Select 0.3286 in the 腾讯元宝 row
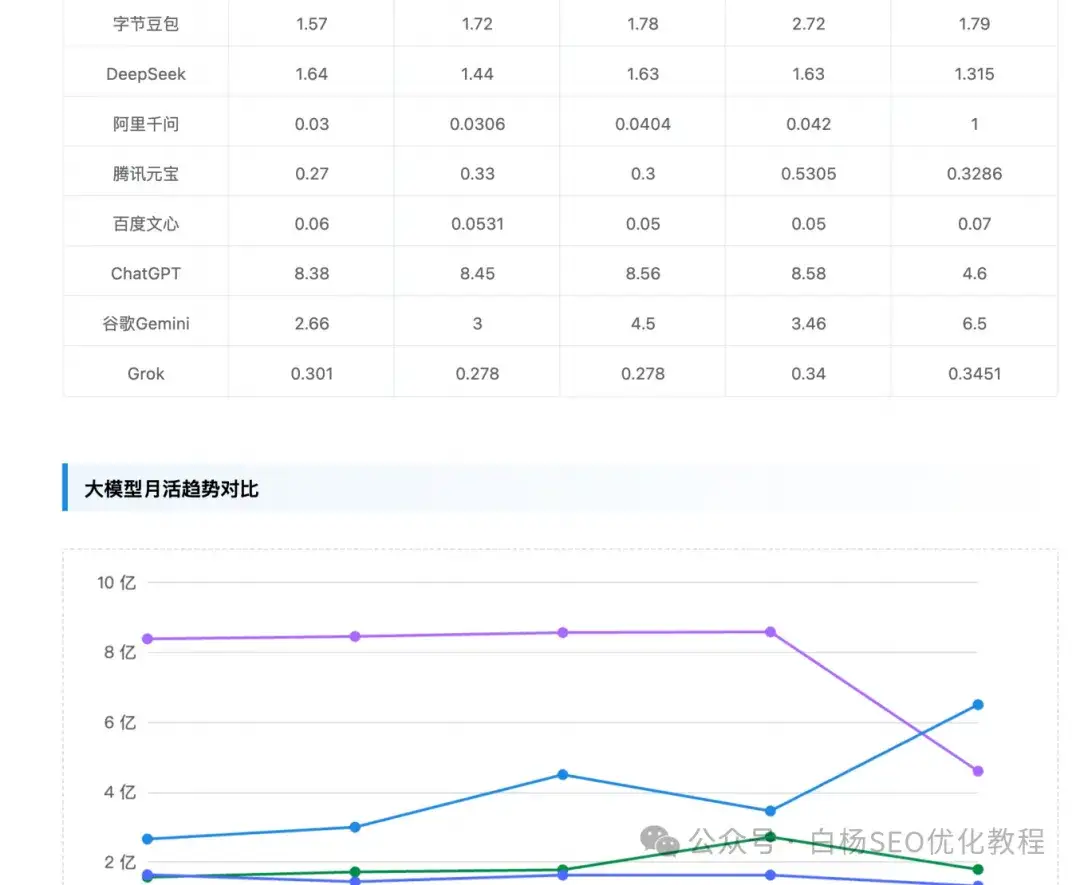The width and height of the screenshot is (1080, 885). pyautogui.click(x=974, y=174)
